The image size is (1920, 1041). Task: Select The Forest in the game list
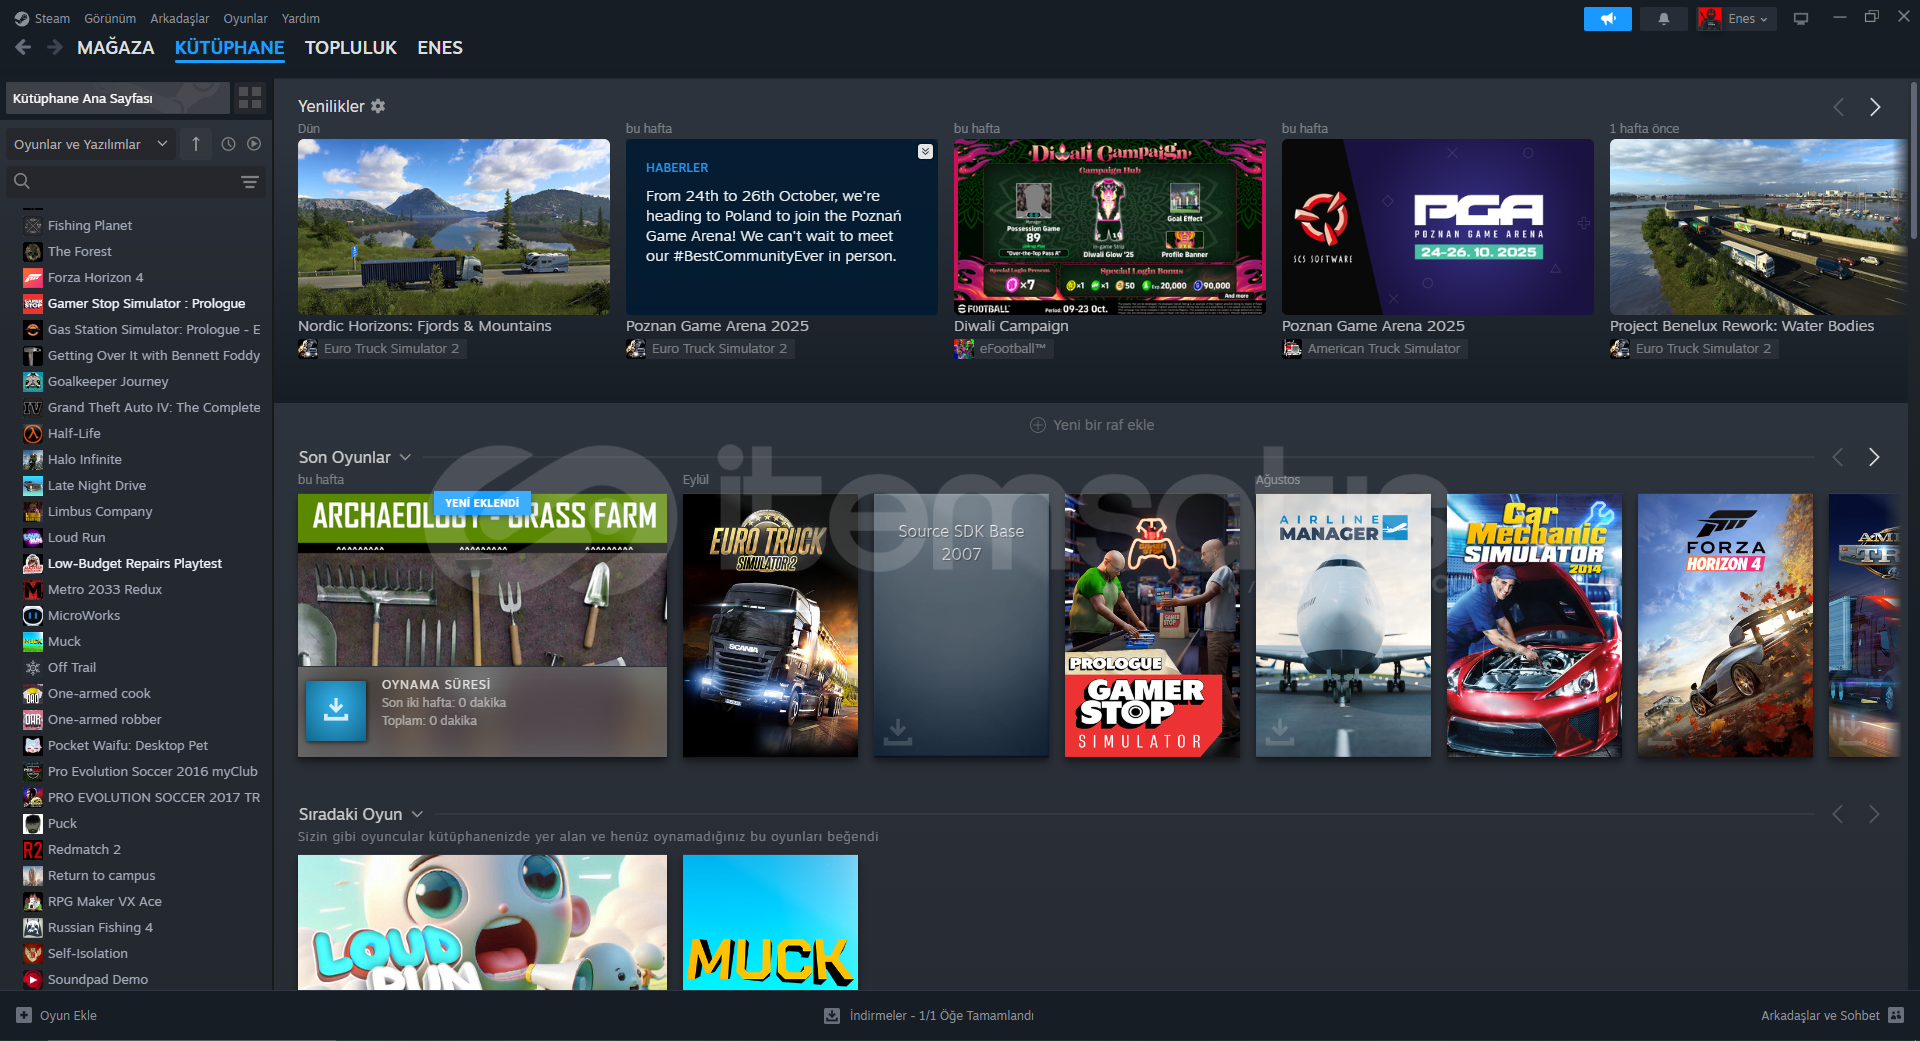pos(80,251)
